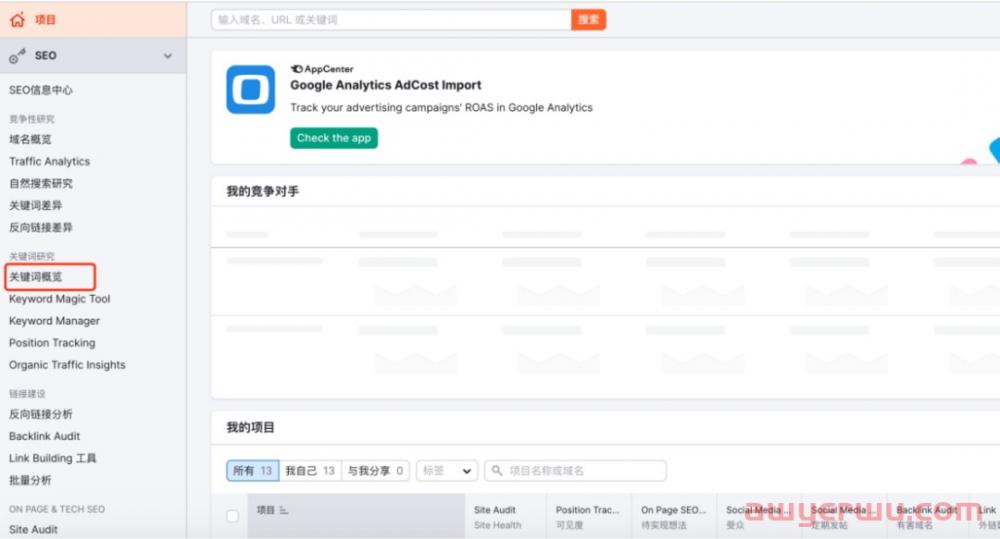Select the 所有 13 projects tab
The image size is (1000, 539).
click(253, 471)
